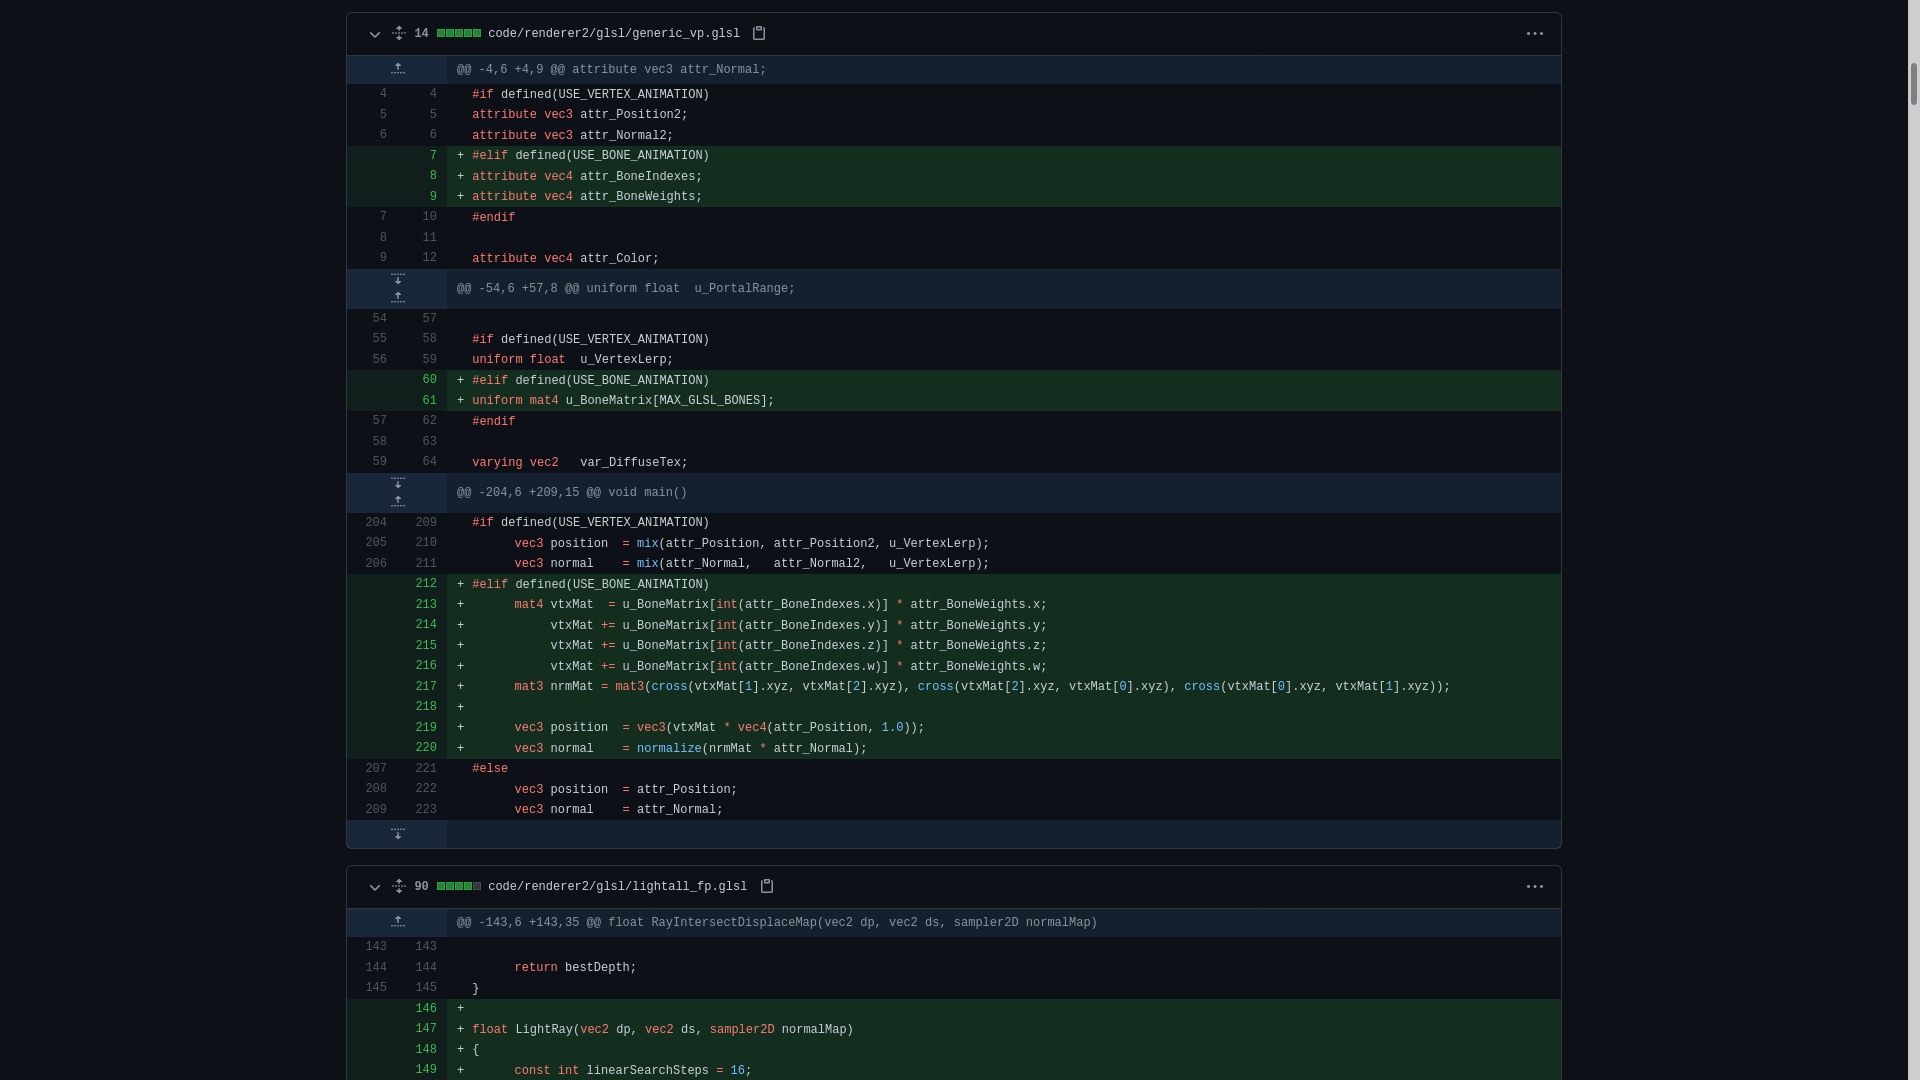This screenshot has height=1080, width=1920.
Task: Expand all lines in generic_vp.glsl
Action: click(x=399, y=34)
